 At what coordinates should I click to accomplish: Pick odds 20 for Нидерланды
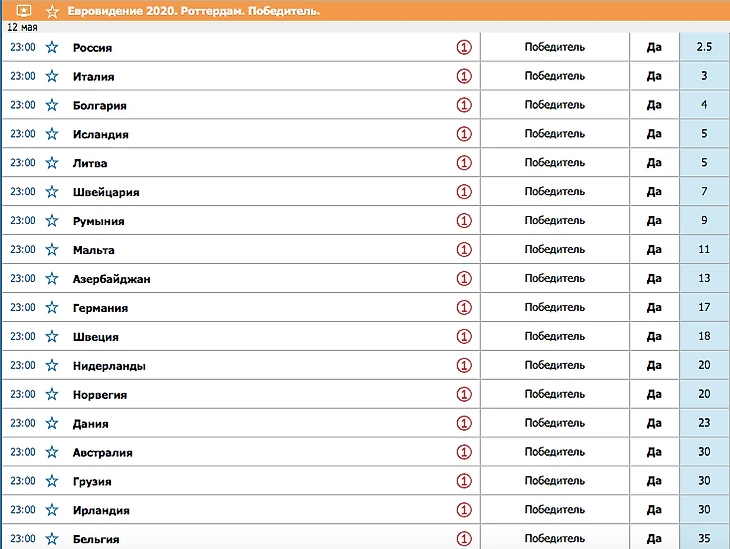[x=704, y=365]
